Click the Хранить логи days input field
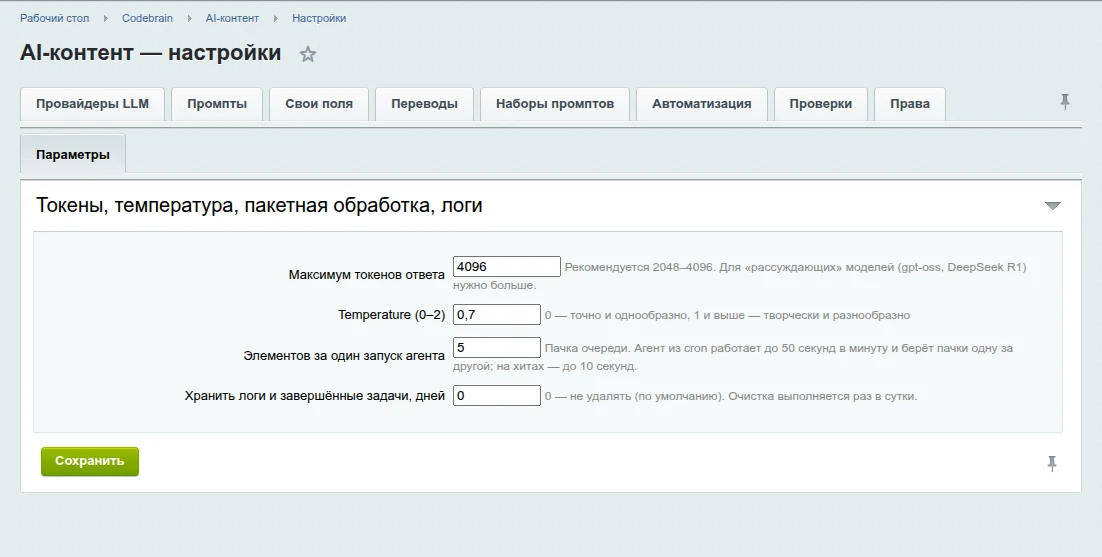The image size is (1102, 557). (497, 395)
